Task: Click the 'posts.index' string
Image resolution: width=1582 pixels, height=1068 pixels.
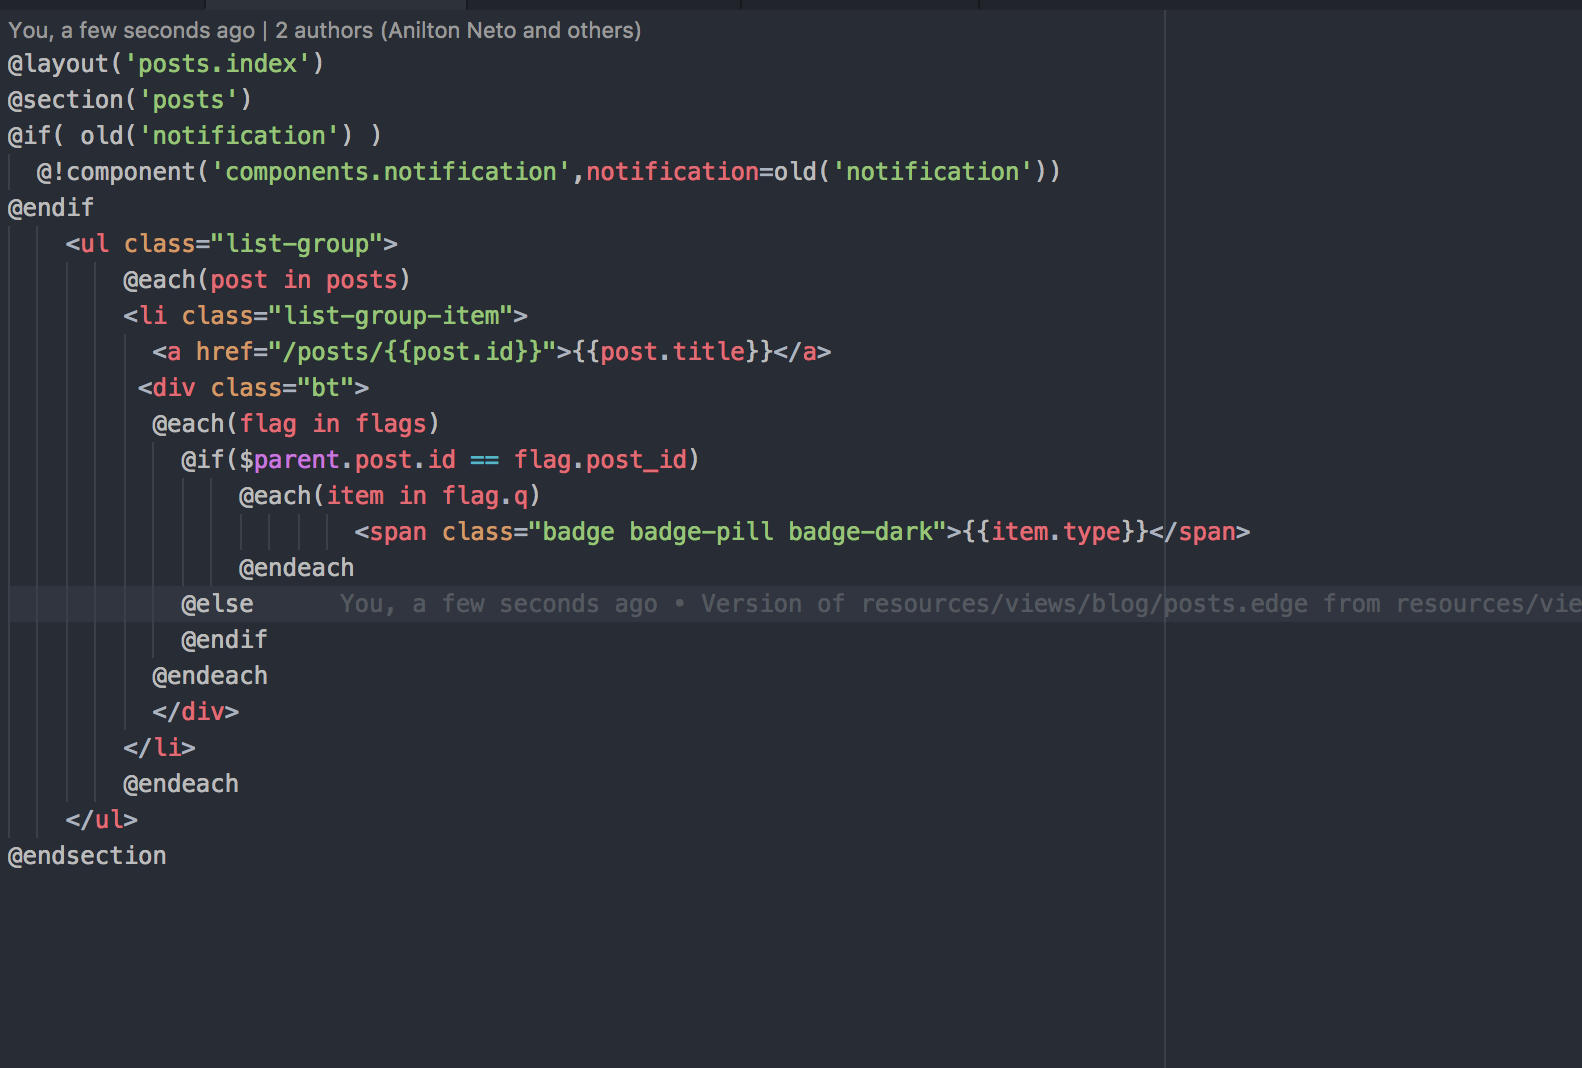Action: (217, 64)
